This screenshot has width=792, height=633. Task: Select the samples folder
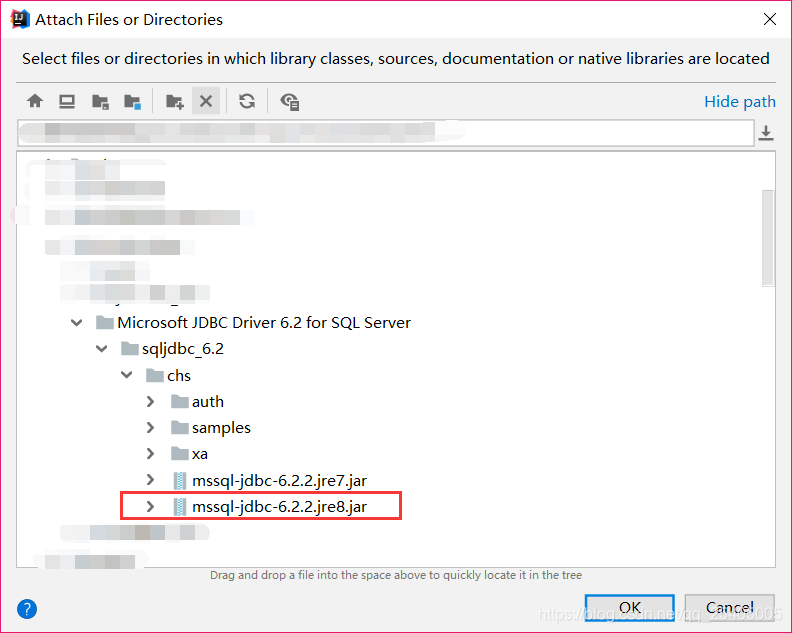(x=221, y=428)
